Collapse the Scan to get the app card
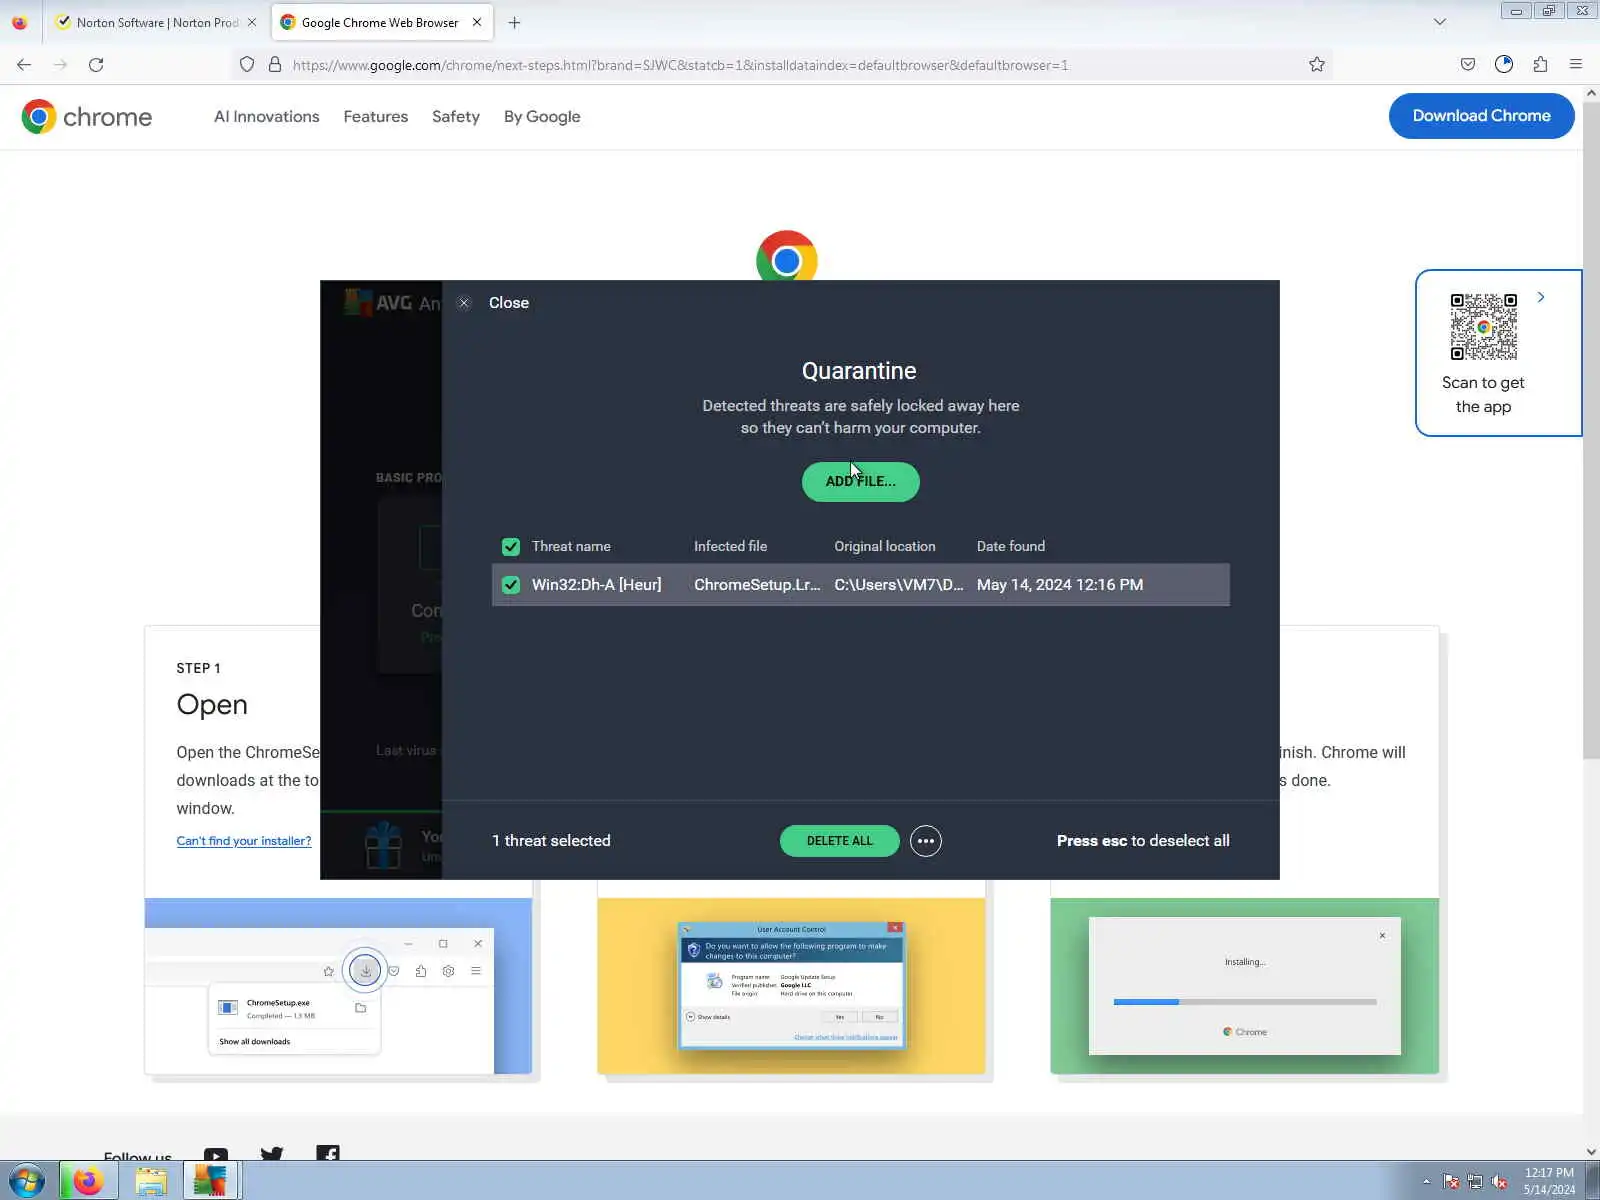This screenshot has height=1200, width=1600. coord(1541,297)
